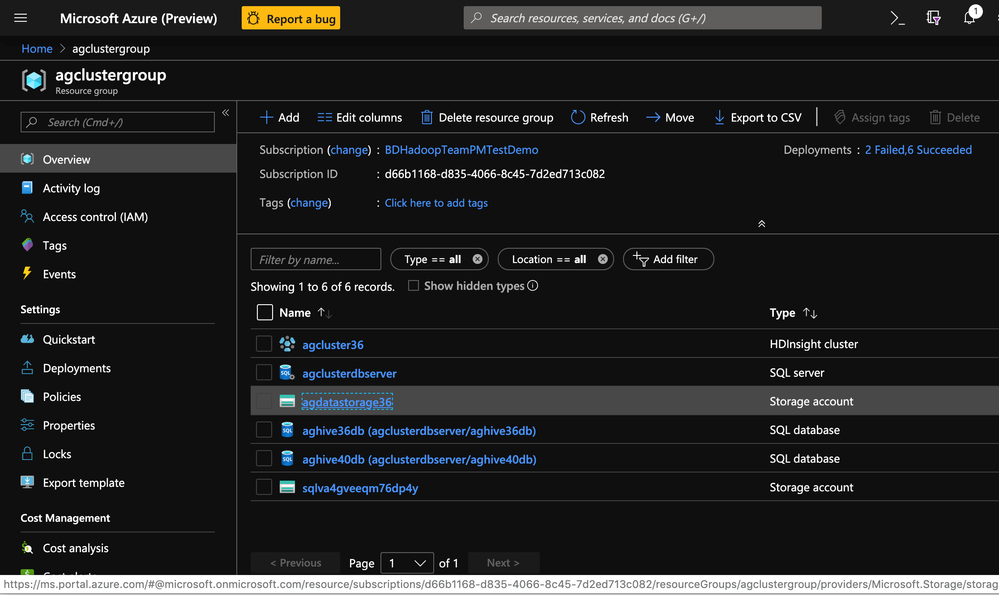Click the Report a bug button
Screen dimensions: 999x595
(x=291, y=18)
